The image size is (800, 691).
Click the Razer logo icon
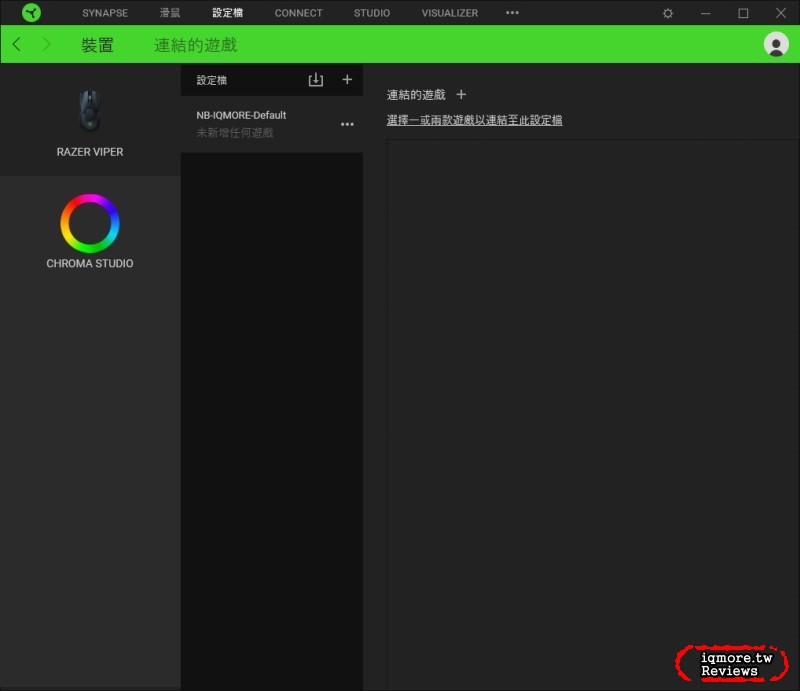click(30, 13)
